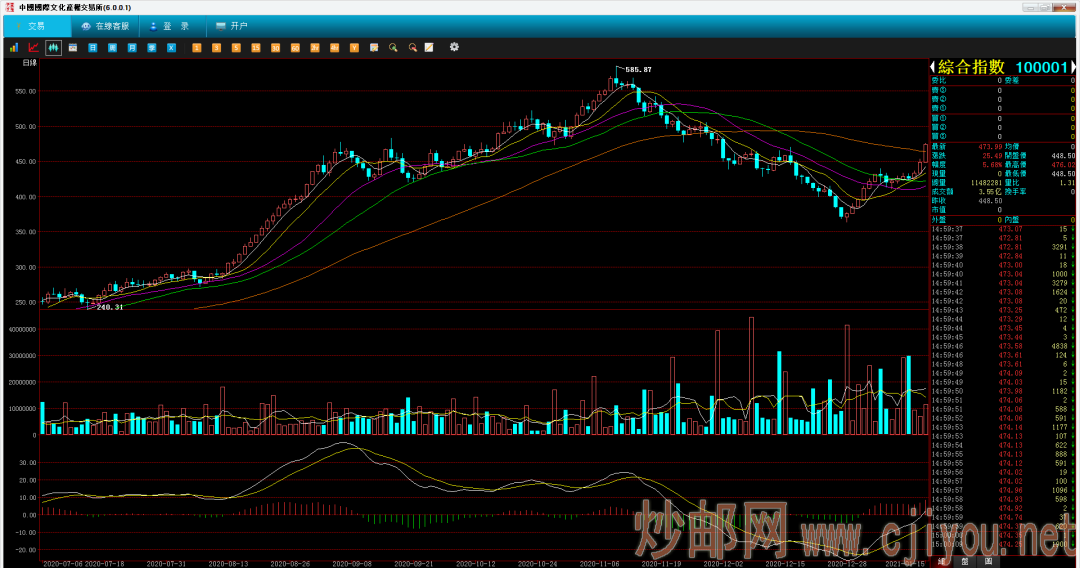Screen dimensions: 1080x568
Task: Click the 綜合指數 index title
Action: [x=972, y=67]
